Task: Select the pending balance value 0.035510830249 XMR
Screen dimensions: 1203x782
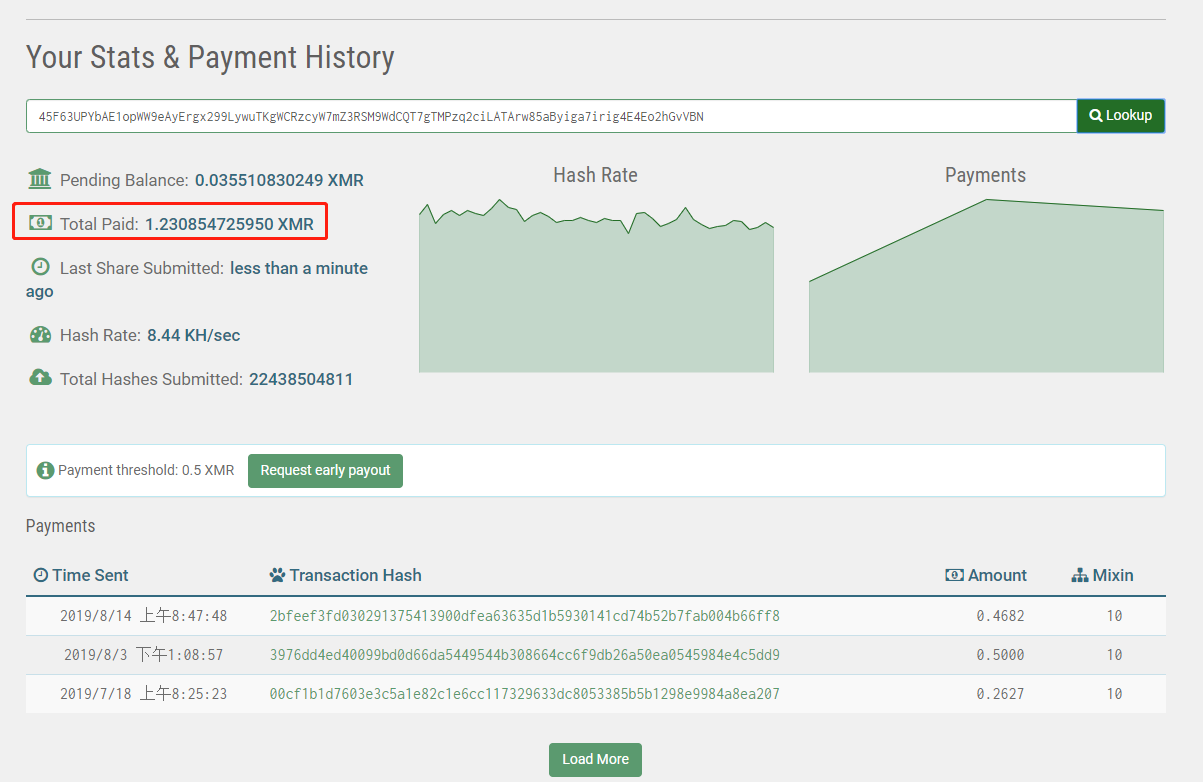Action: (279, 180)
